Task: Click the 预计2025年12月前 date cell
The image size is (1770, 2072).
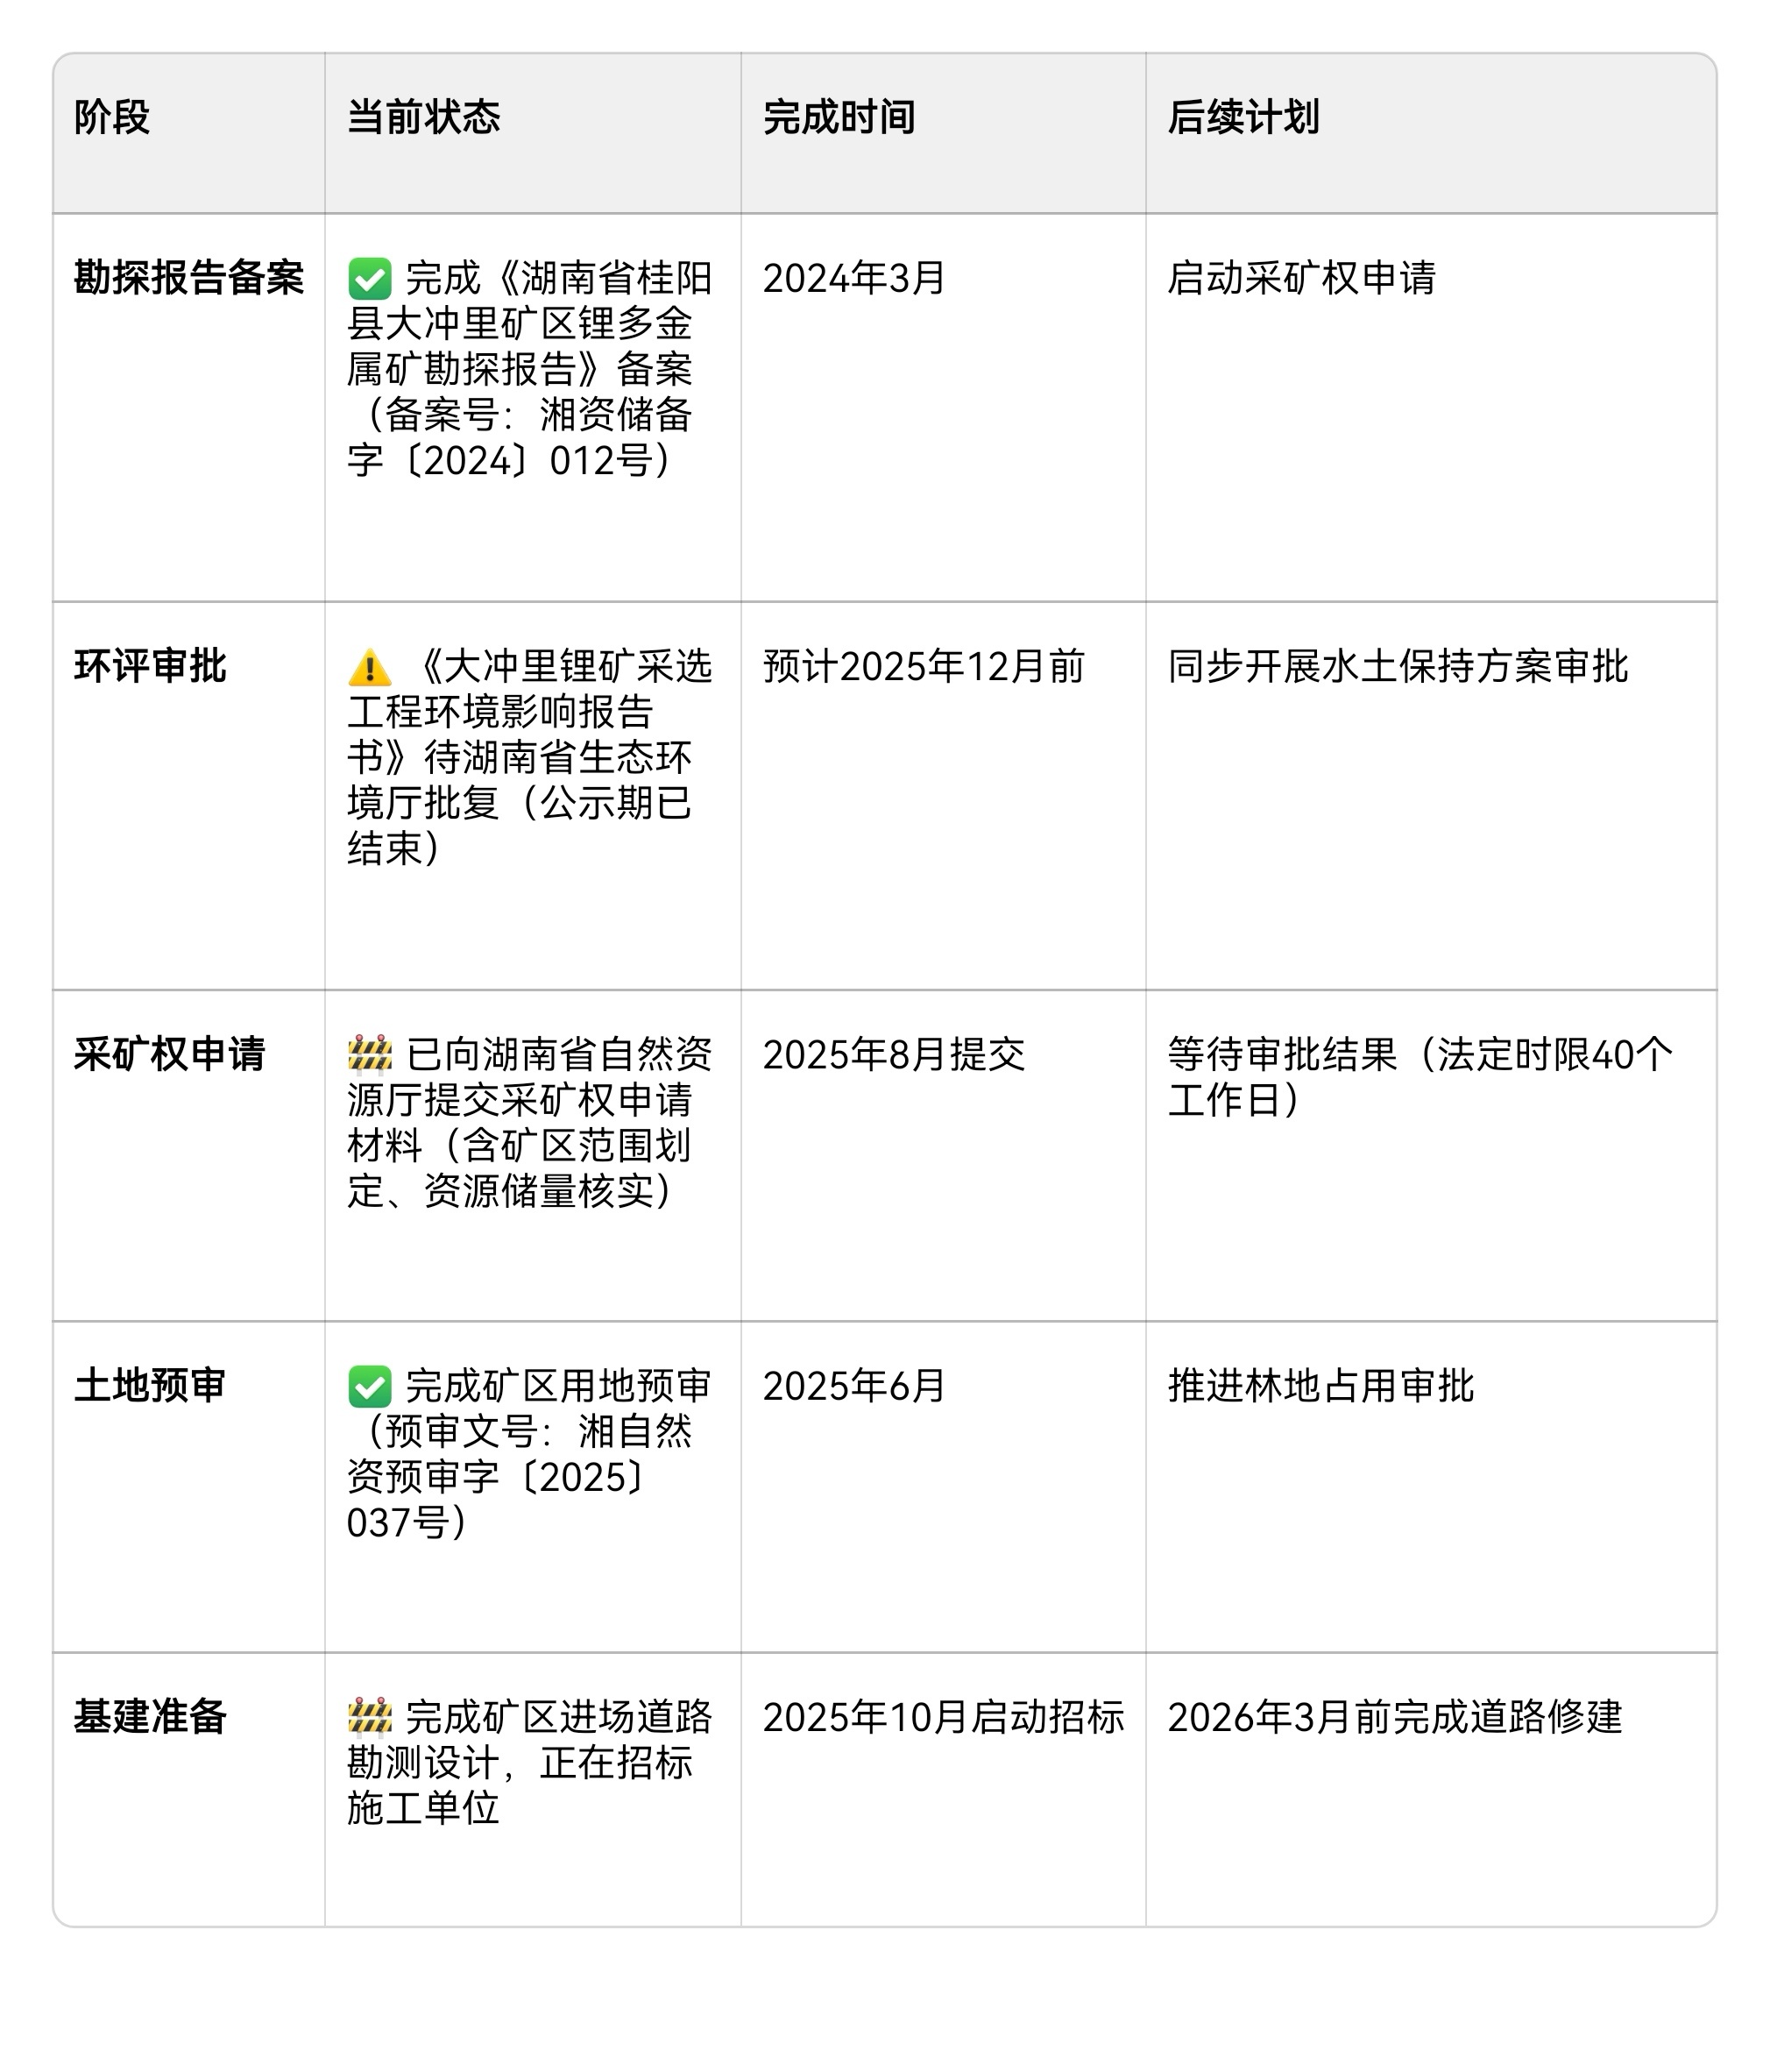Action: (923, 666)
